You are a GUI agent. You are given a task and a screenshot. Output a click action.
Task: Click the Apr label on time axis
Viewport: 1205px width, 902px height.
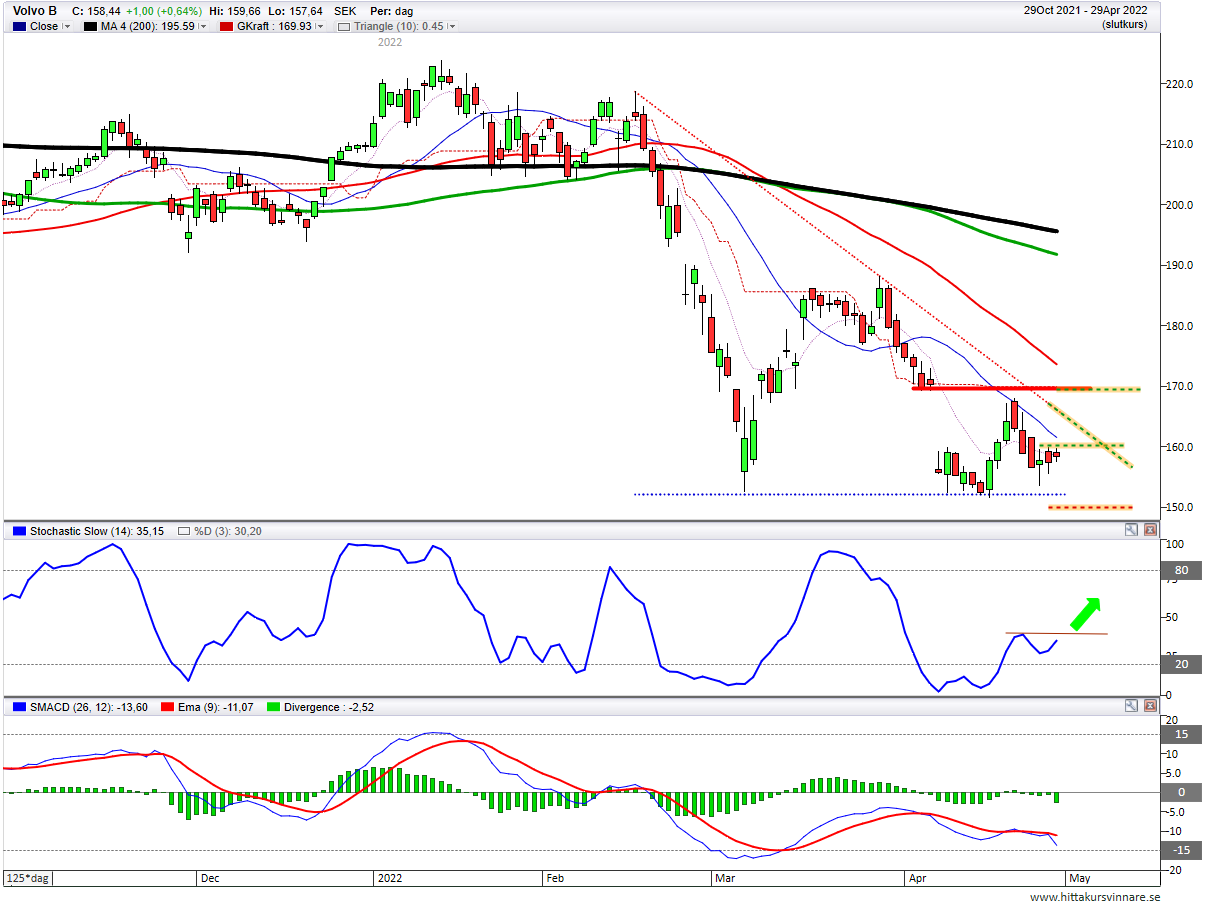916,878
